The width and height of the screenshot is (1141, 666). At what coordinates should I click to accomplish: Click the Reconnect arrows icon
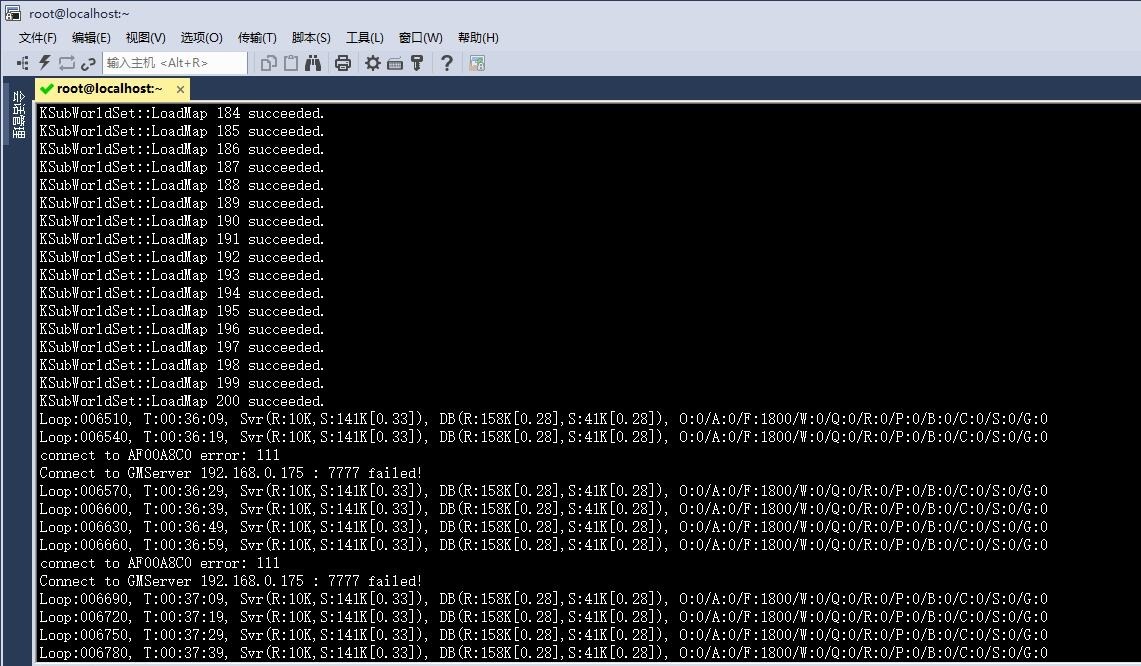click(67, 63)
